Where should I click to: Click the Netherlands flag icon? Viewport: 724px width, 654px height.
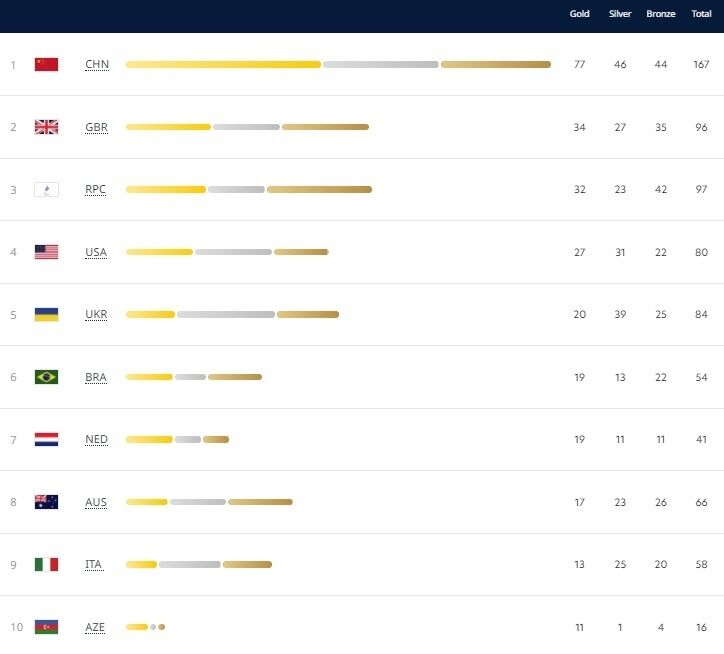[46, 439]
